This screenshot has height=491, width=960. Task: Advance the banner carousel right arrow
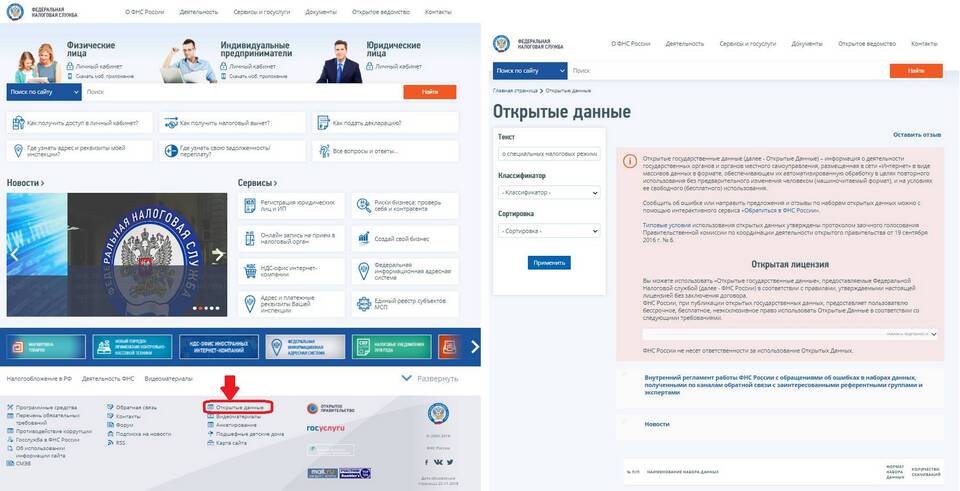click(x=474, y=347)
